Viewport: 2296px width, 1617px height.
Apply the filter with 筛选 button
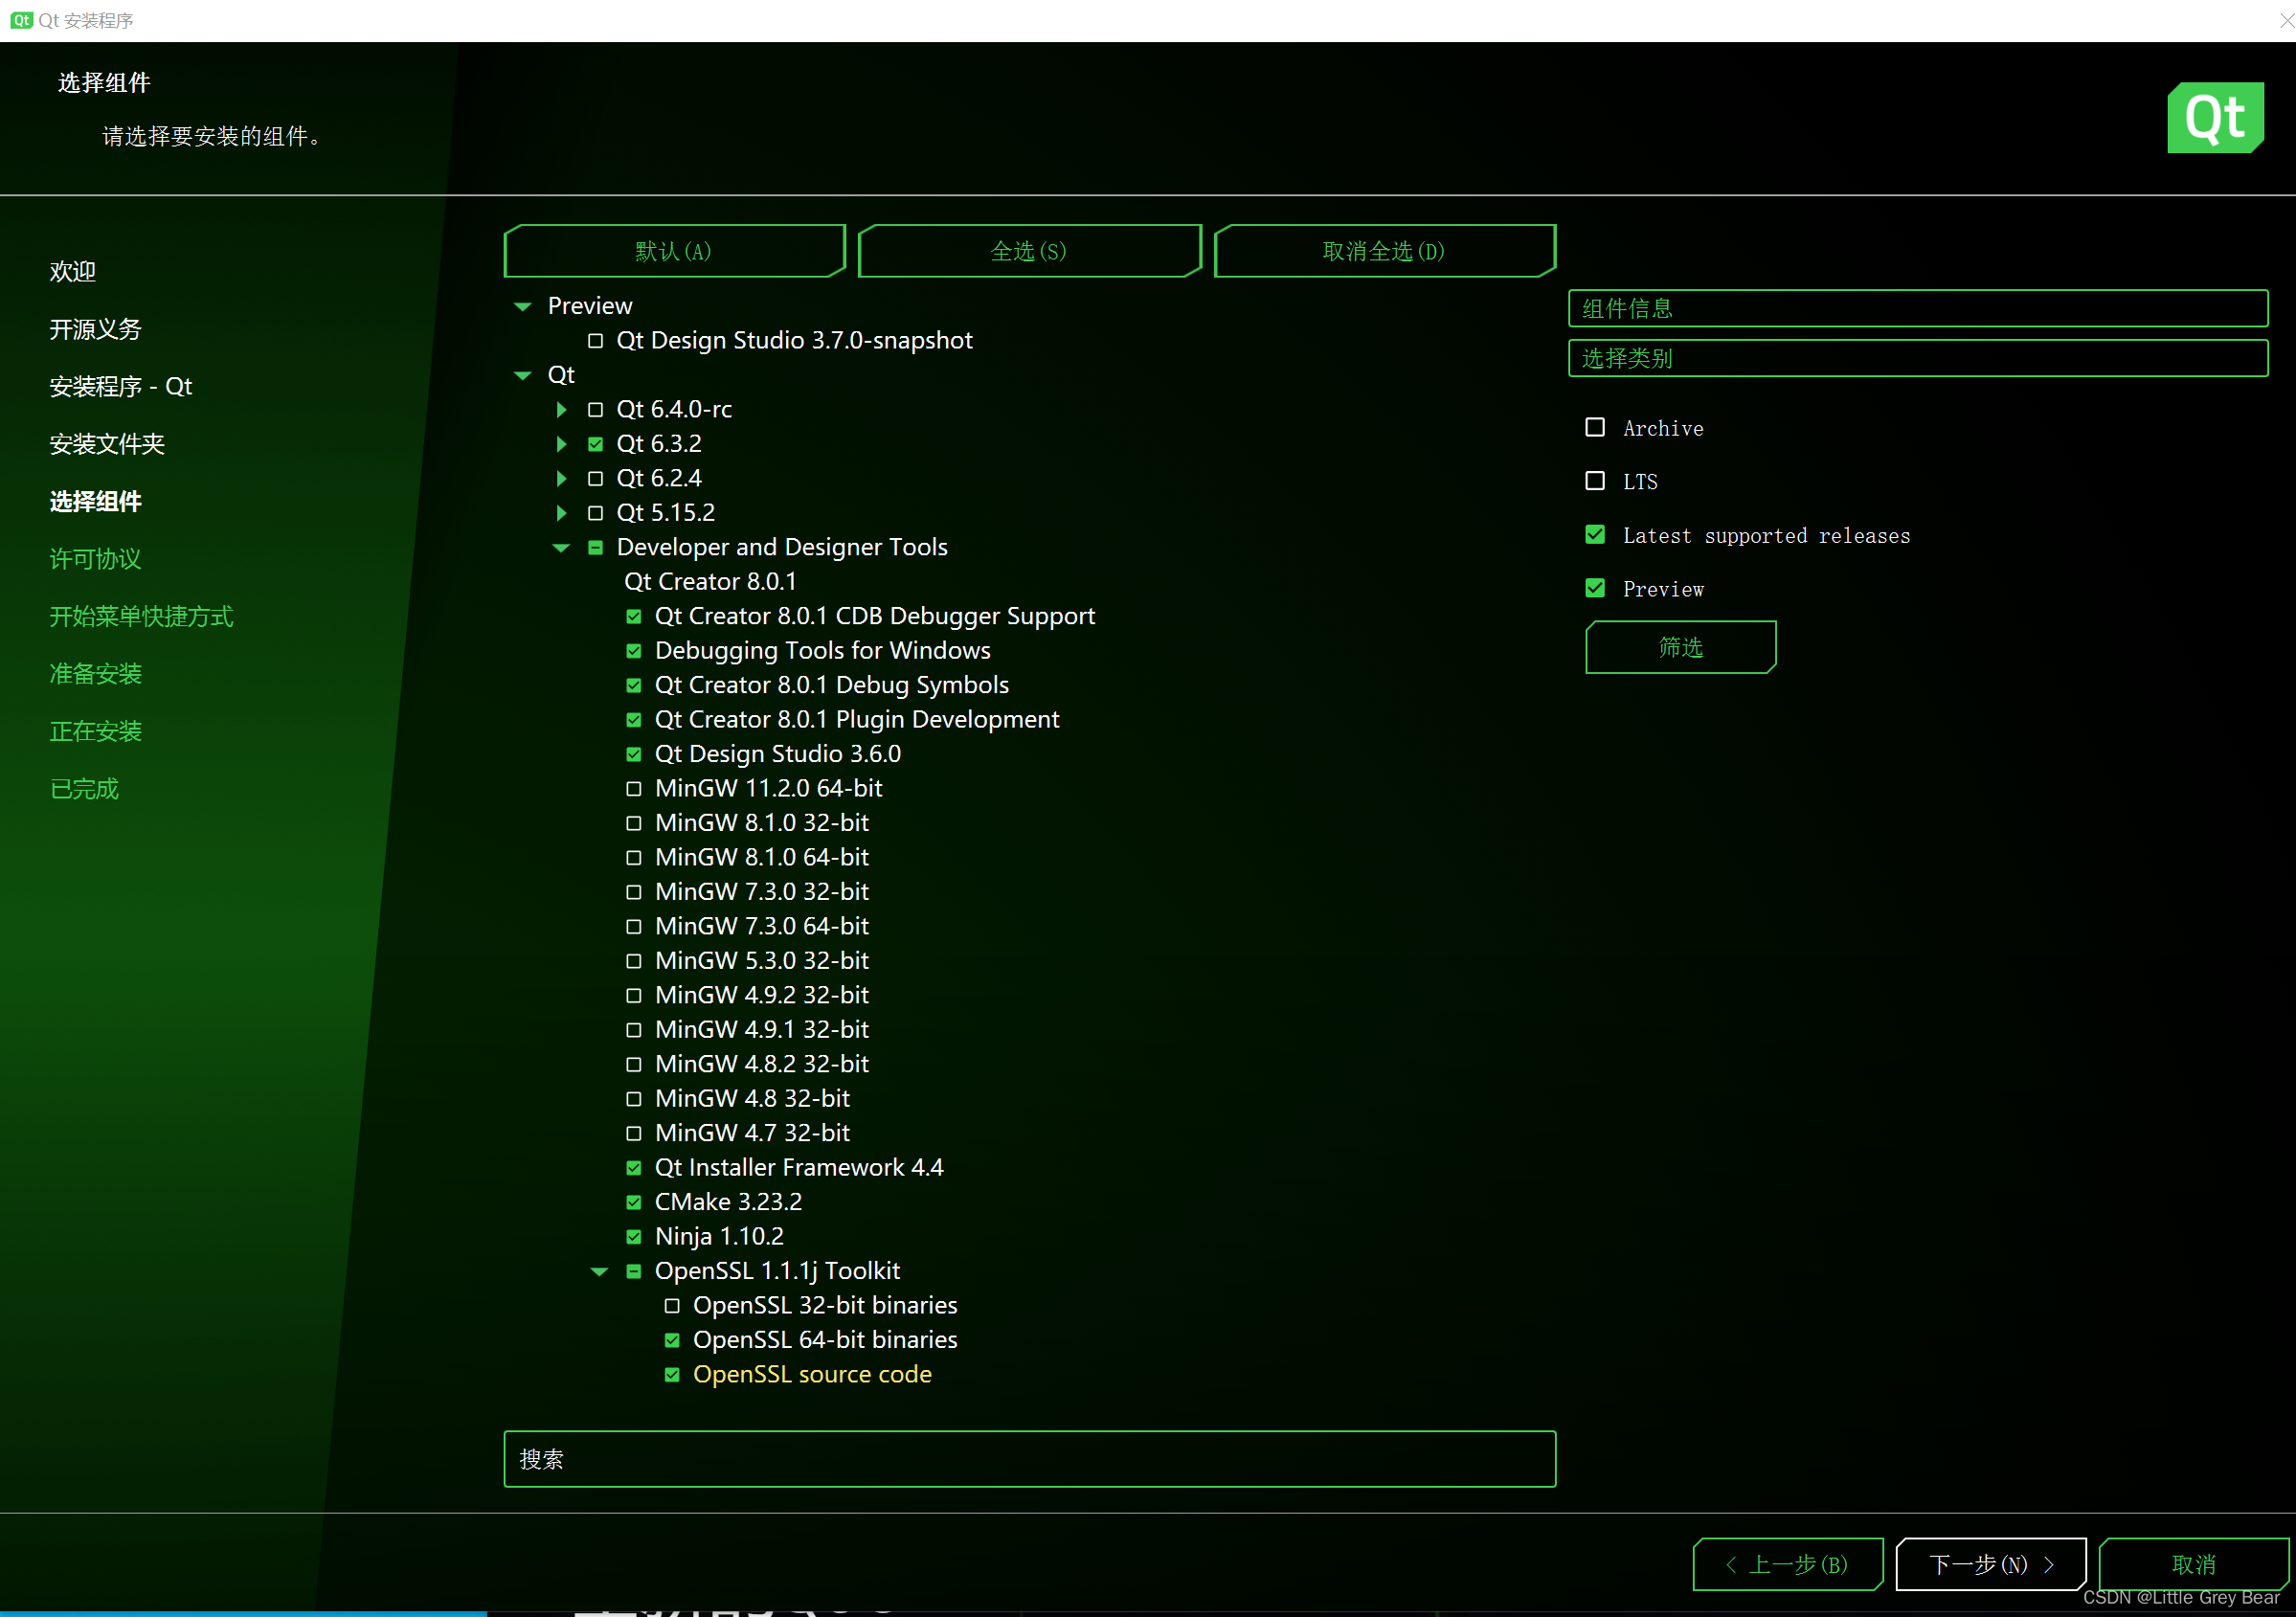coord(1681,647)
